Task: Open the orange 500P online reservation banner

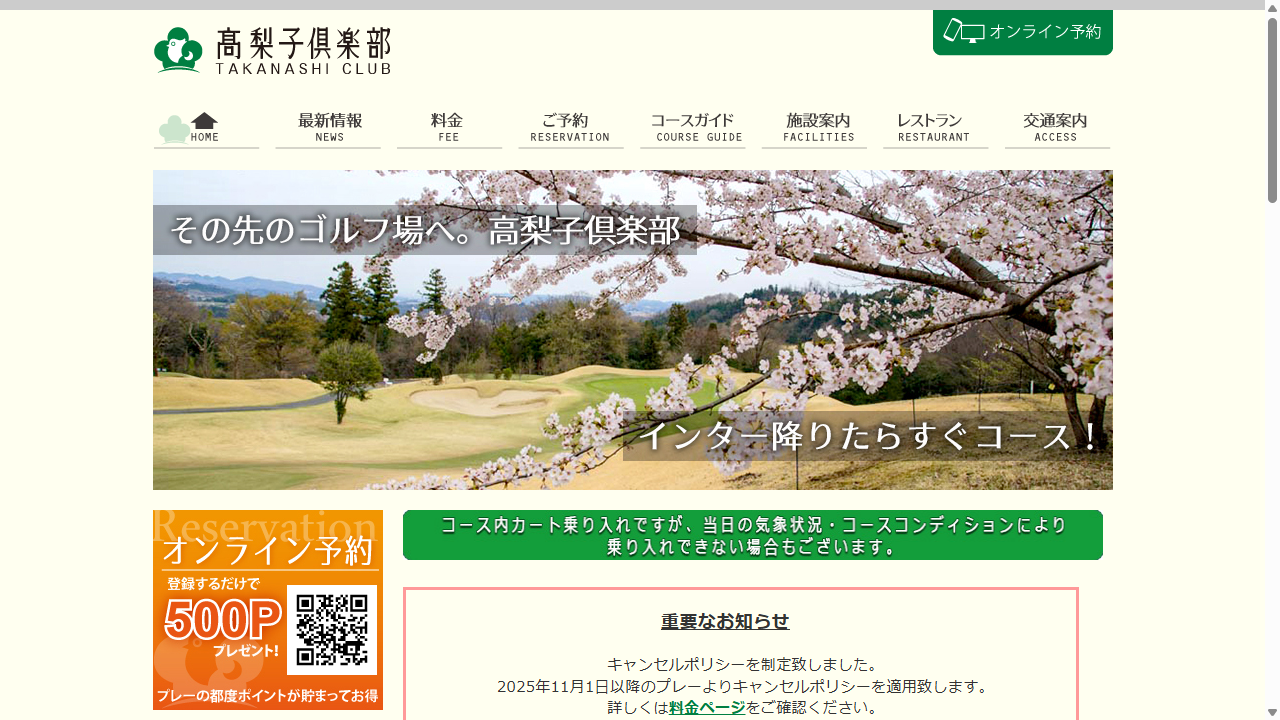Action: 268,610
